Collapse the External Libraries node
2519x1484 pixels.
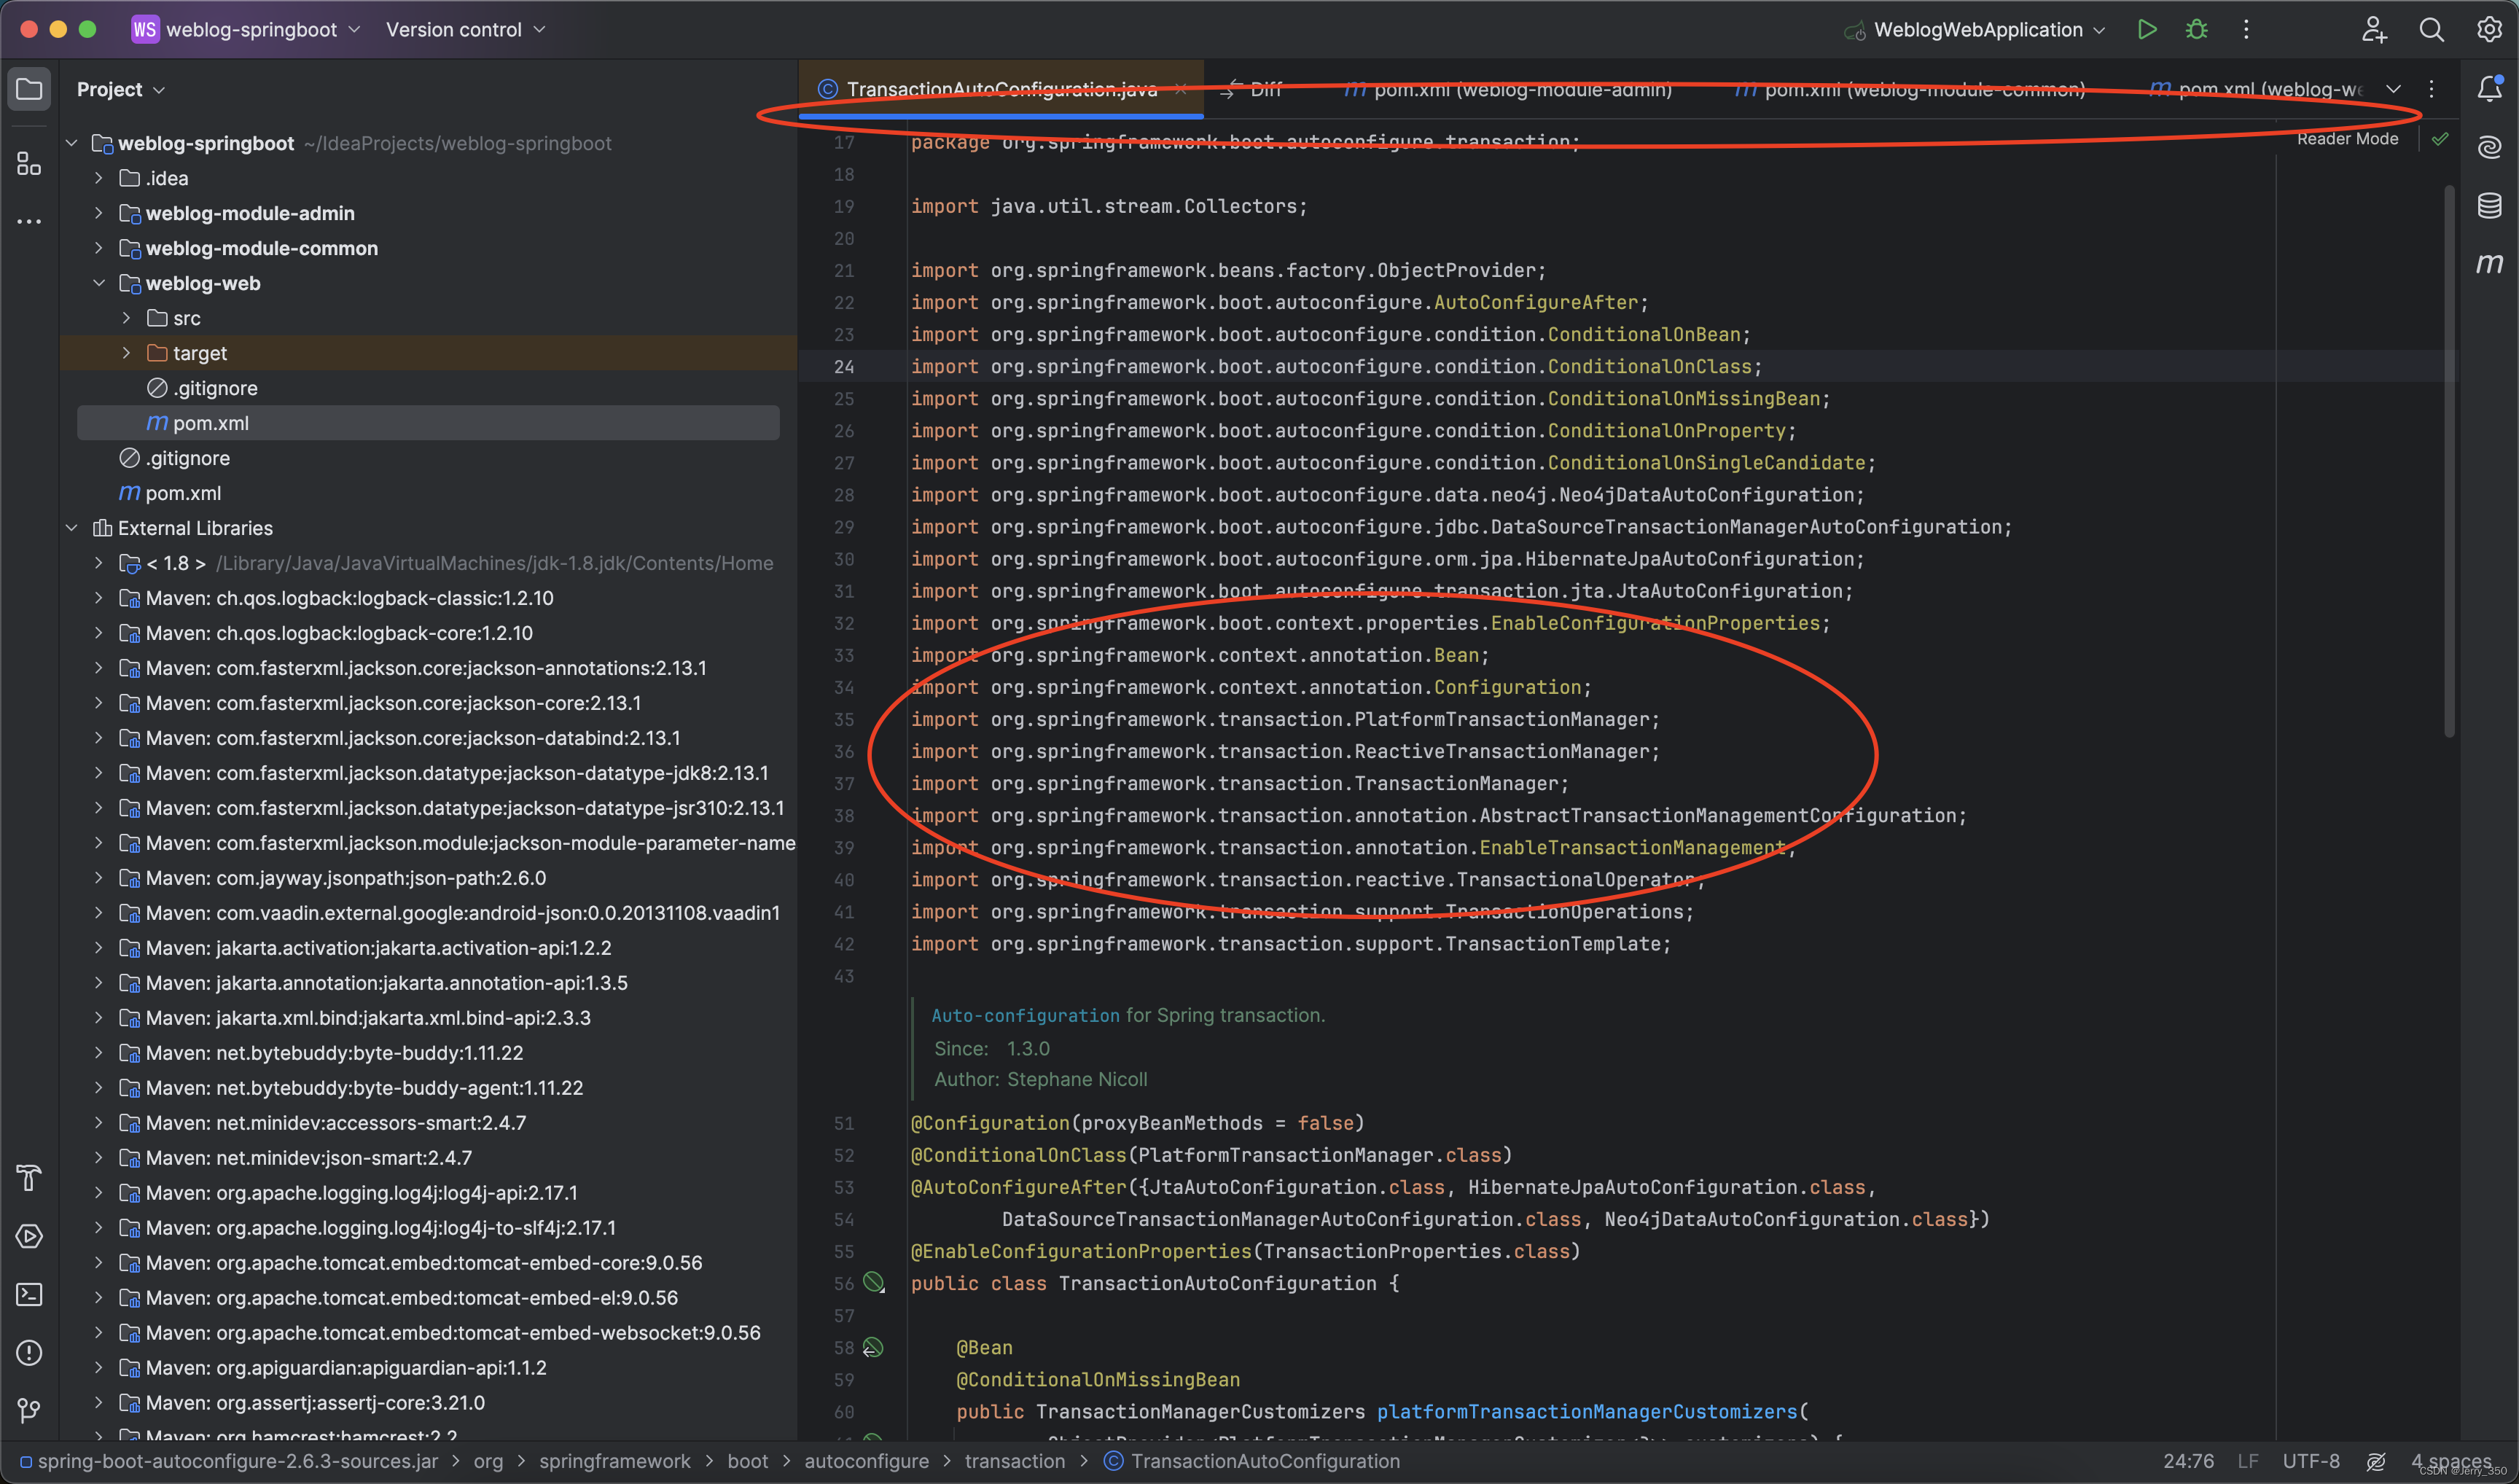click(x=72, y=528)
